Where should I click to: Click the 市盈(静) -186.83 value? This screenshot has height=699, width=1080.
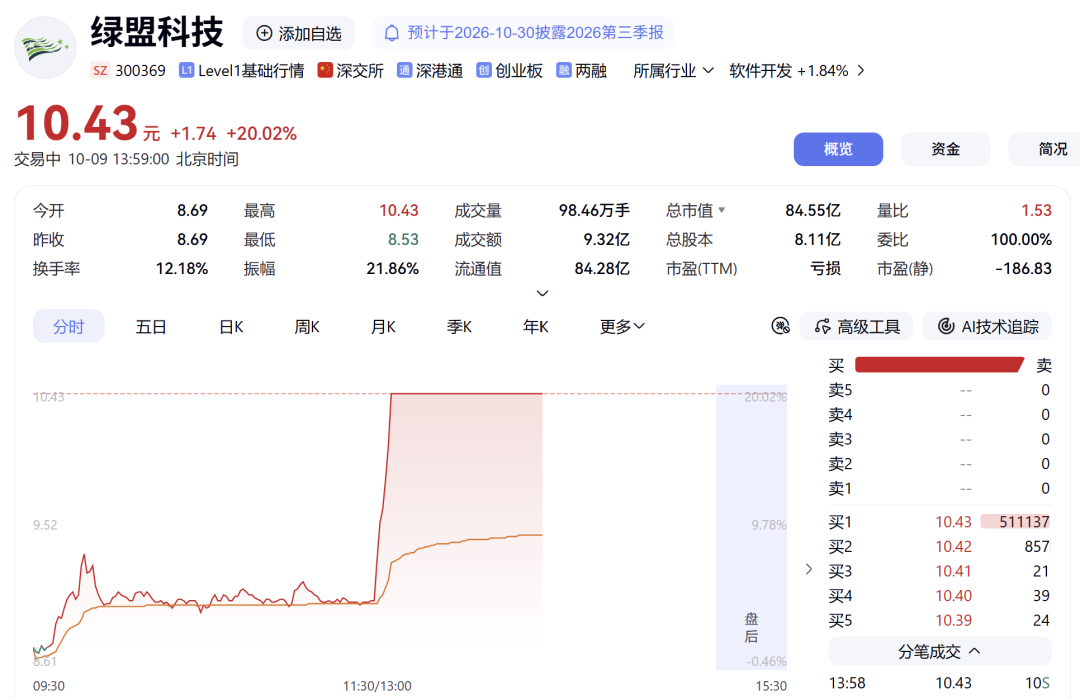pyautogui.click(x=1024, y=269)
